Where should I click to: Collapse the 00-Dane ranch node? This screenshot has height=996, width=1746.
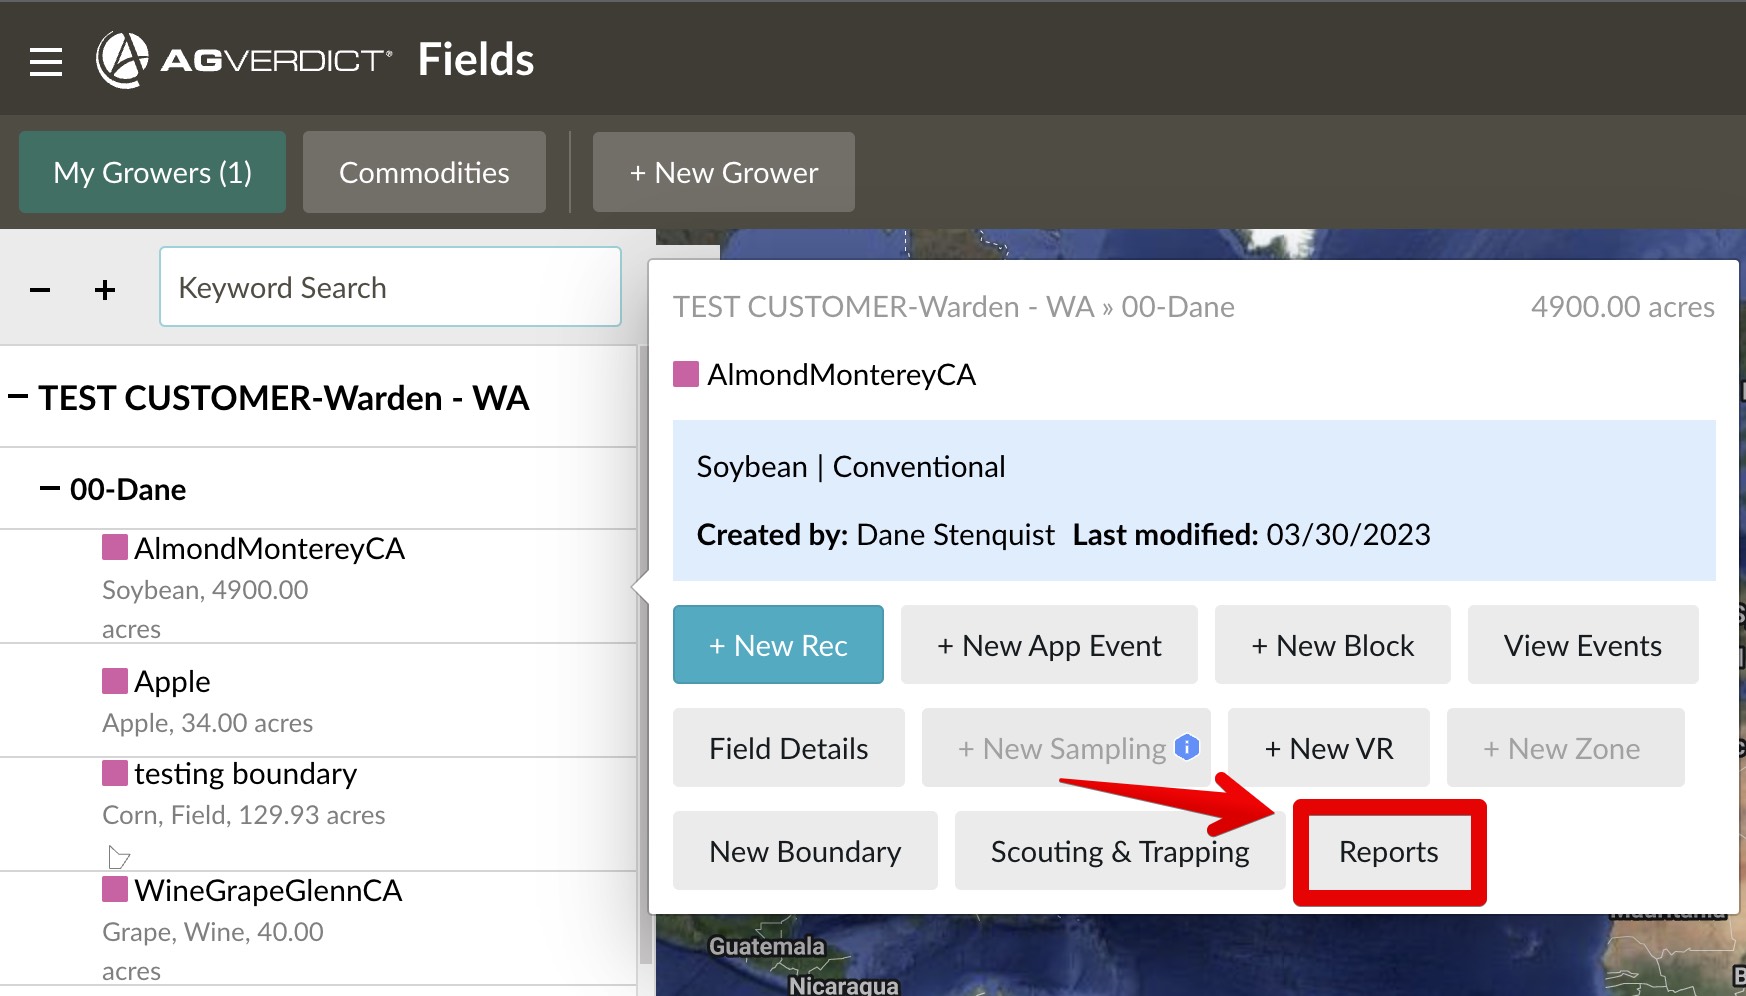pyautogui.click(x=50, y=489)
